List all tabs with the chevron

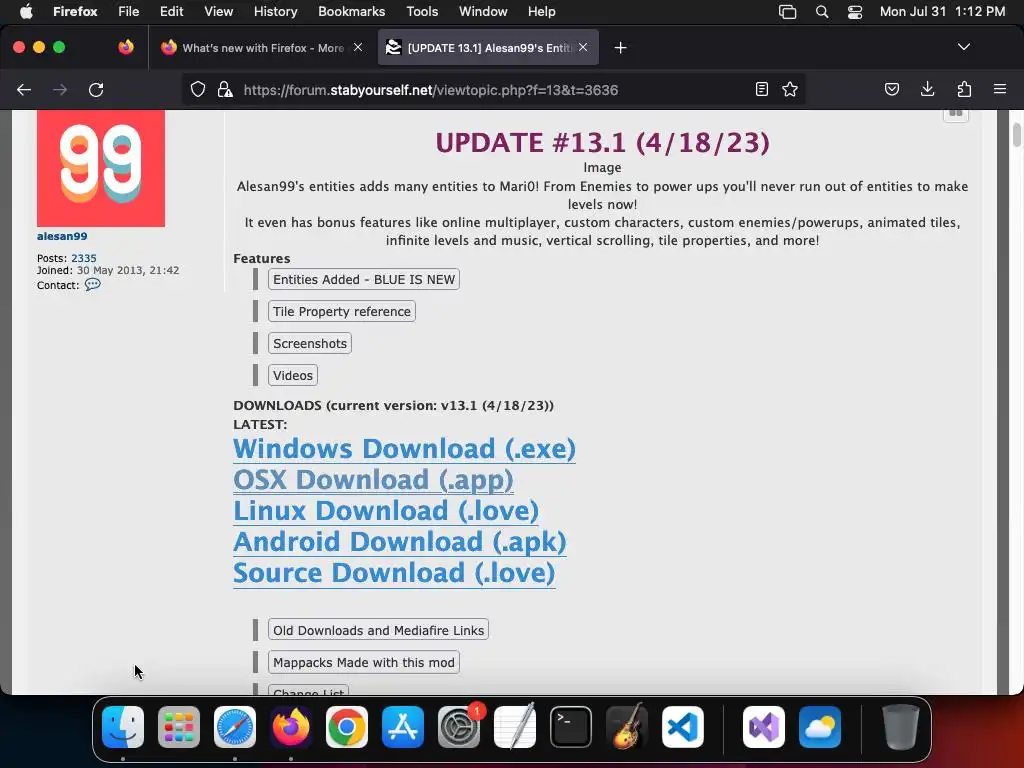coord(964,47)
